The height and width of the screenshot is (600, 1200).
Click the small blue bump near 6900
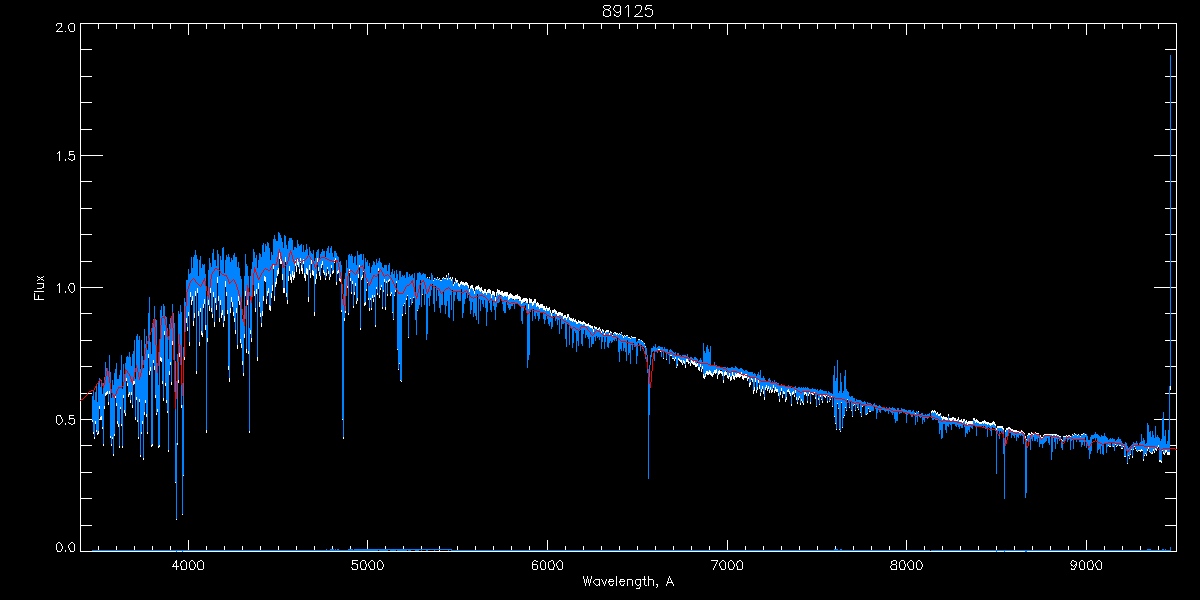click(x=707, y=358)
